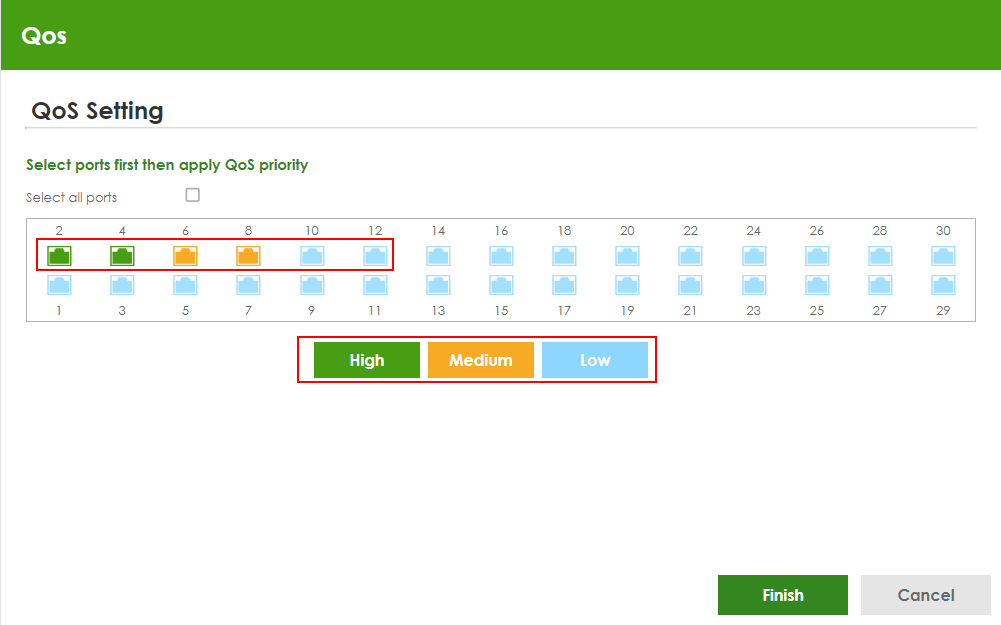Enable the Select all ports checkbox

point(193,195)
